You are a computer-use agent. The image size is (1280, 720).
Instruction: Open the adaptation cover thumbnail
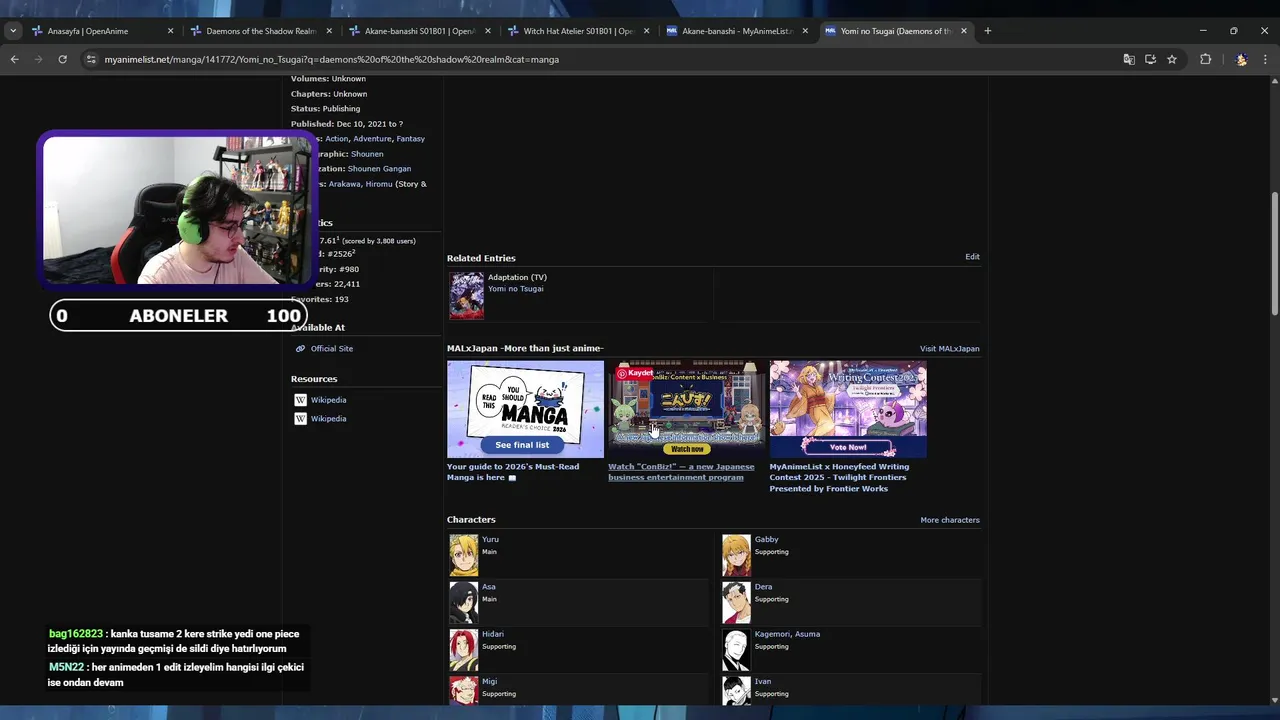[466, 296]
